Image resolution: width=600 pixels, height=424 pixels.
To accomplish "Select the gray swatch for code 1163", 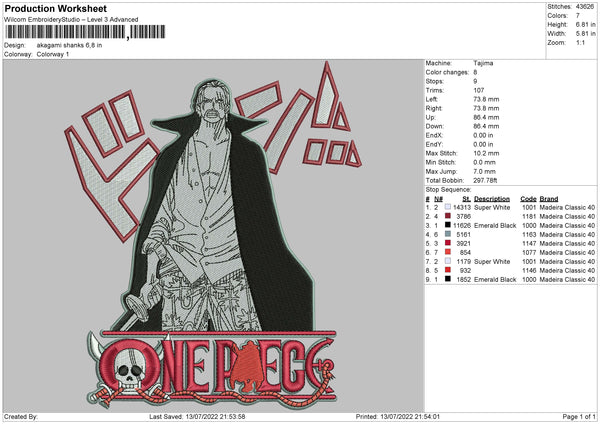I will (447, 234).
